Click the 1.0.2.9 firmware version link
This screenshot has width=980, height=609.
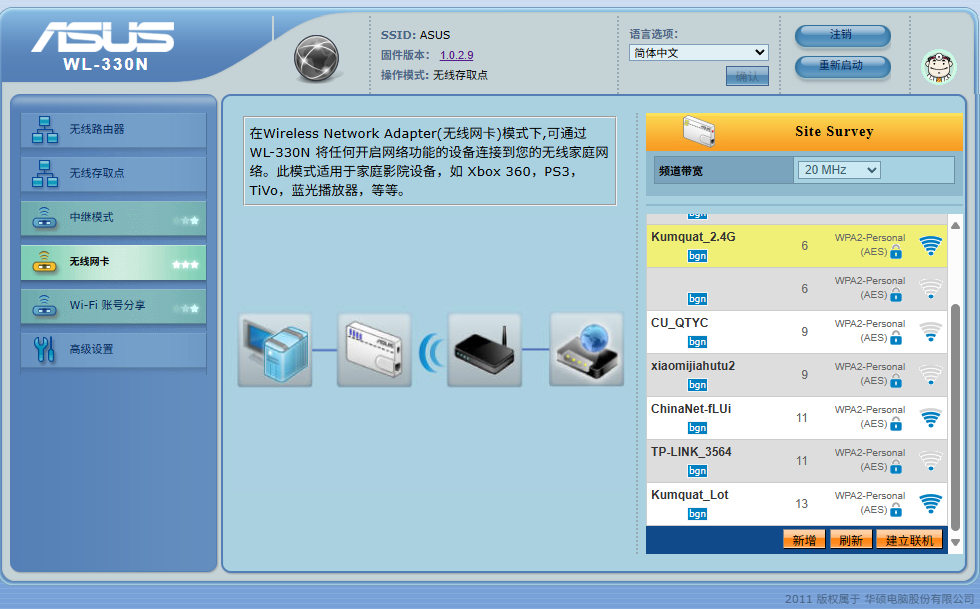tap(456, 55)
